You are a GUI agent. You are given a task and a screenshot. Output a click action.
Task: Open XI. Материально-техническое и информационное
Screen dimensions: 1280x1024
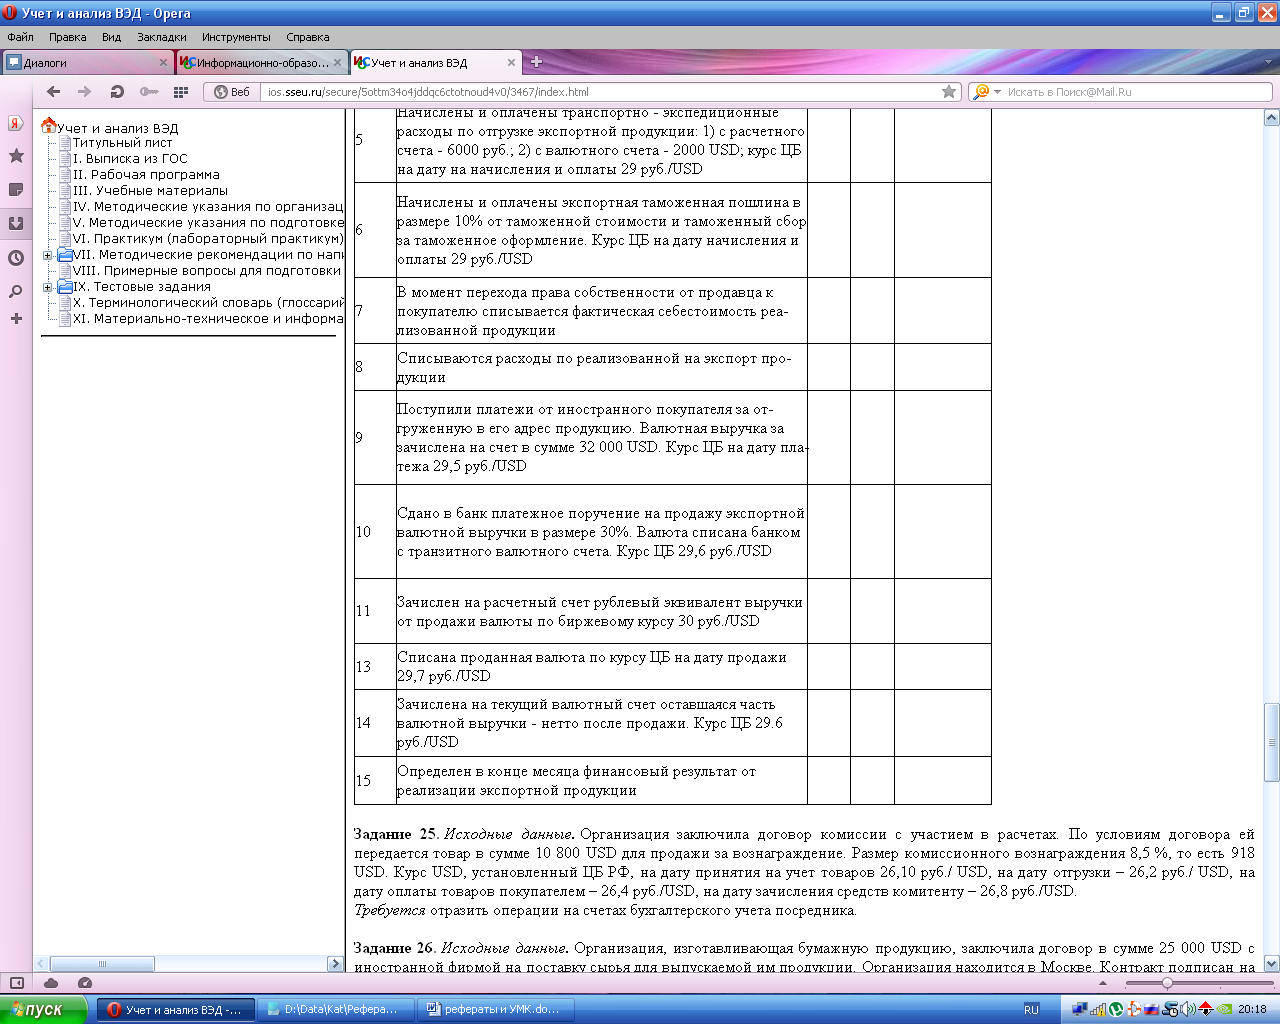coord(208,319)
